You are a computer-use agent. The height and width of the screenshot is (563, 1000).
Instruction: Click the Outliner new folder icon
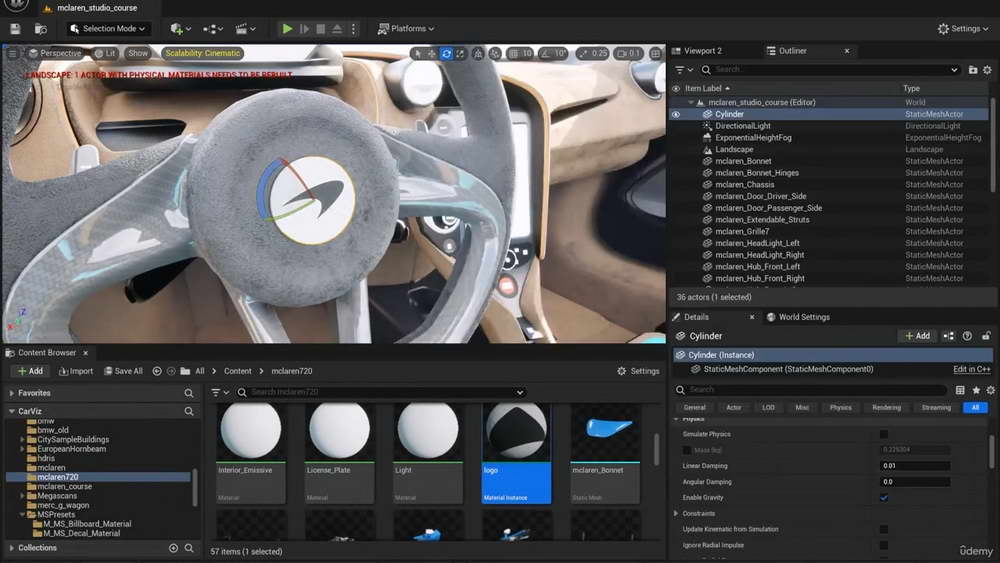[973, 70]
